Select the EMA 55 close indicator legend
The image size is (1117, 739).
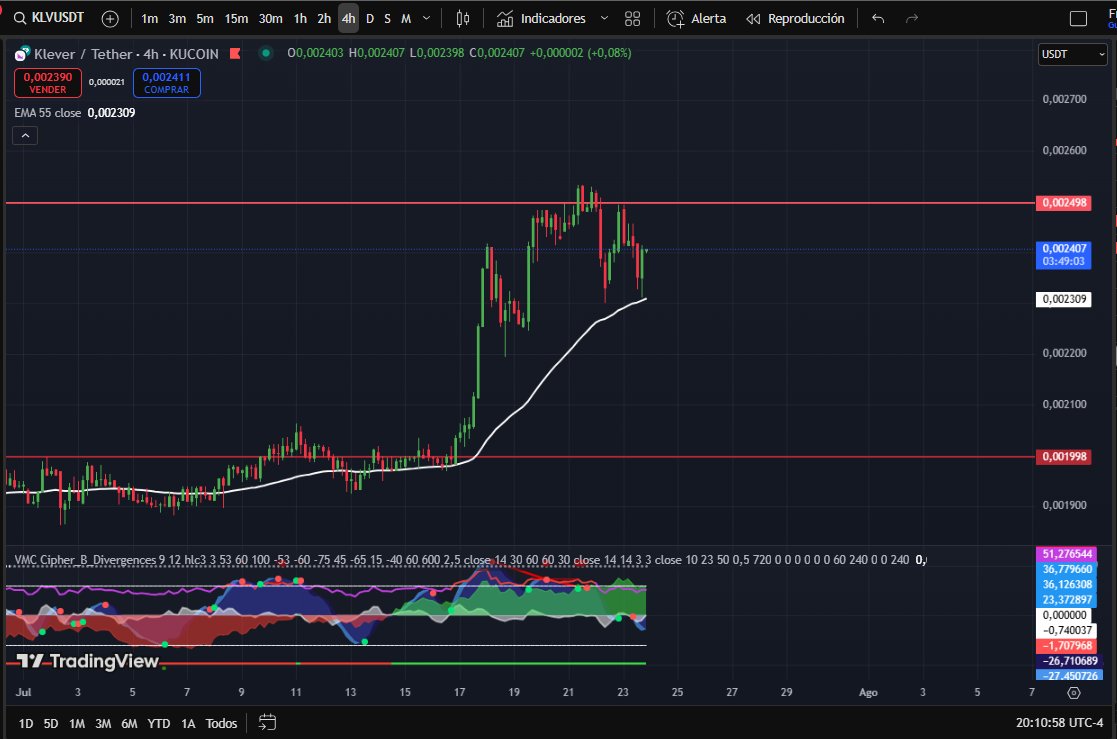(x=48, y=113)
